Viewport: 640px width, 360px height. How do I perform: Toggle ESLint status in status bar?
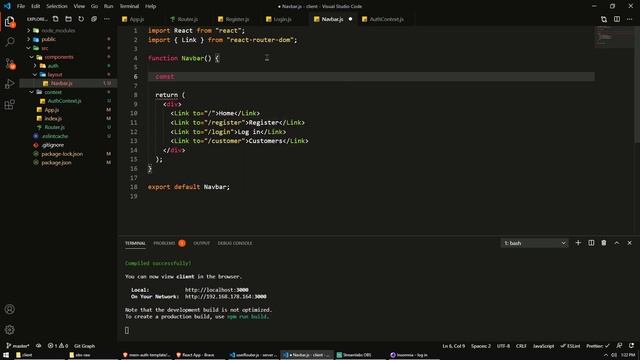(571, 346)
